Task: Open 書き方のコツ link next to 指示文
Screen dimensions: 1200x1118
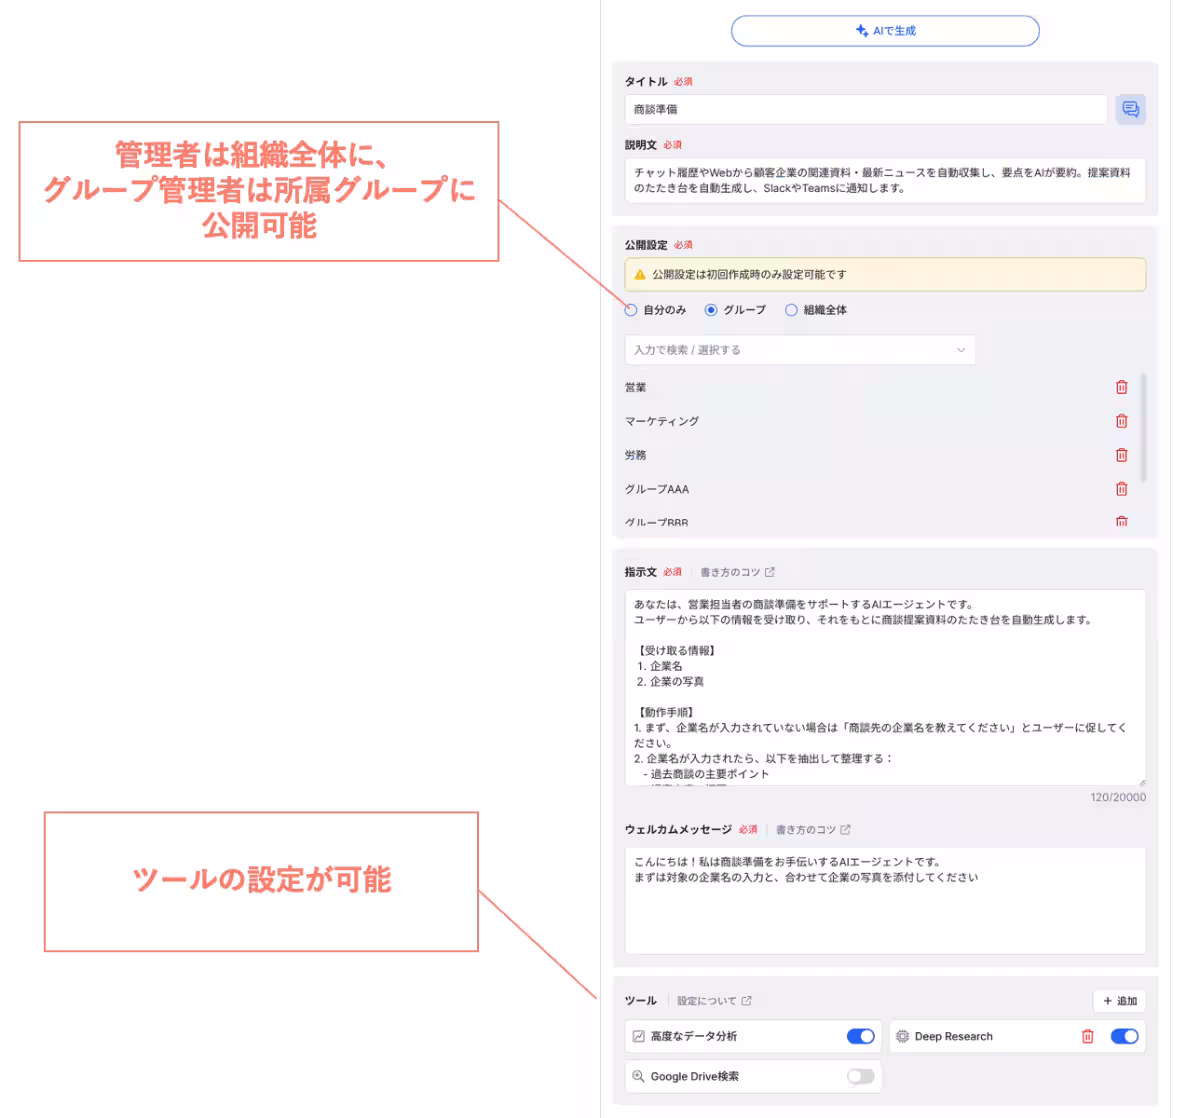Action: pos(738,573)
